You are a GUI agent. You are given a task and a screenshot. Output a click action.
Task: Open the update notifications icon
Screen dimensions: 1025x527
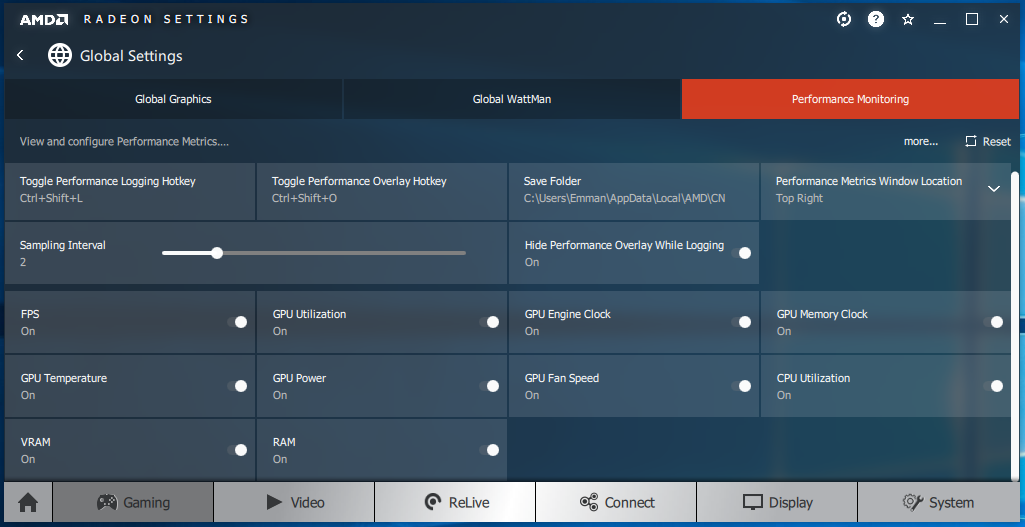pyautogui.click(x=844, y=19)
